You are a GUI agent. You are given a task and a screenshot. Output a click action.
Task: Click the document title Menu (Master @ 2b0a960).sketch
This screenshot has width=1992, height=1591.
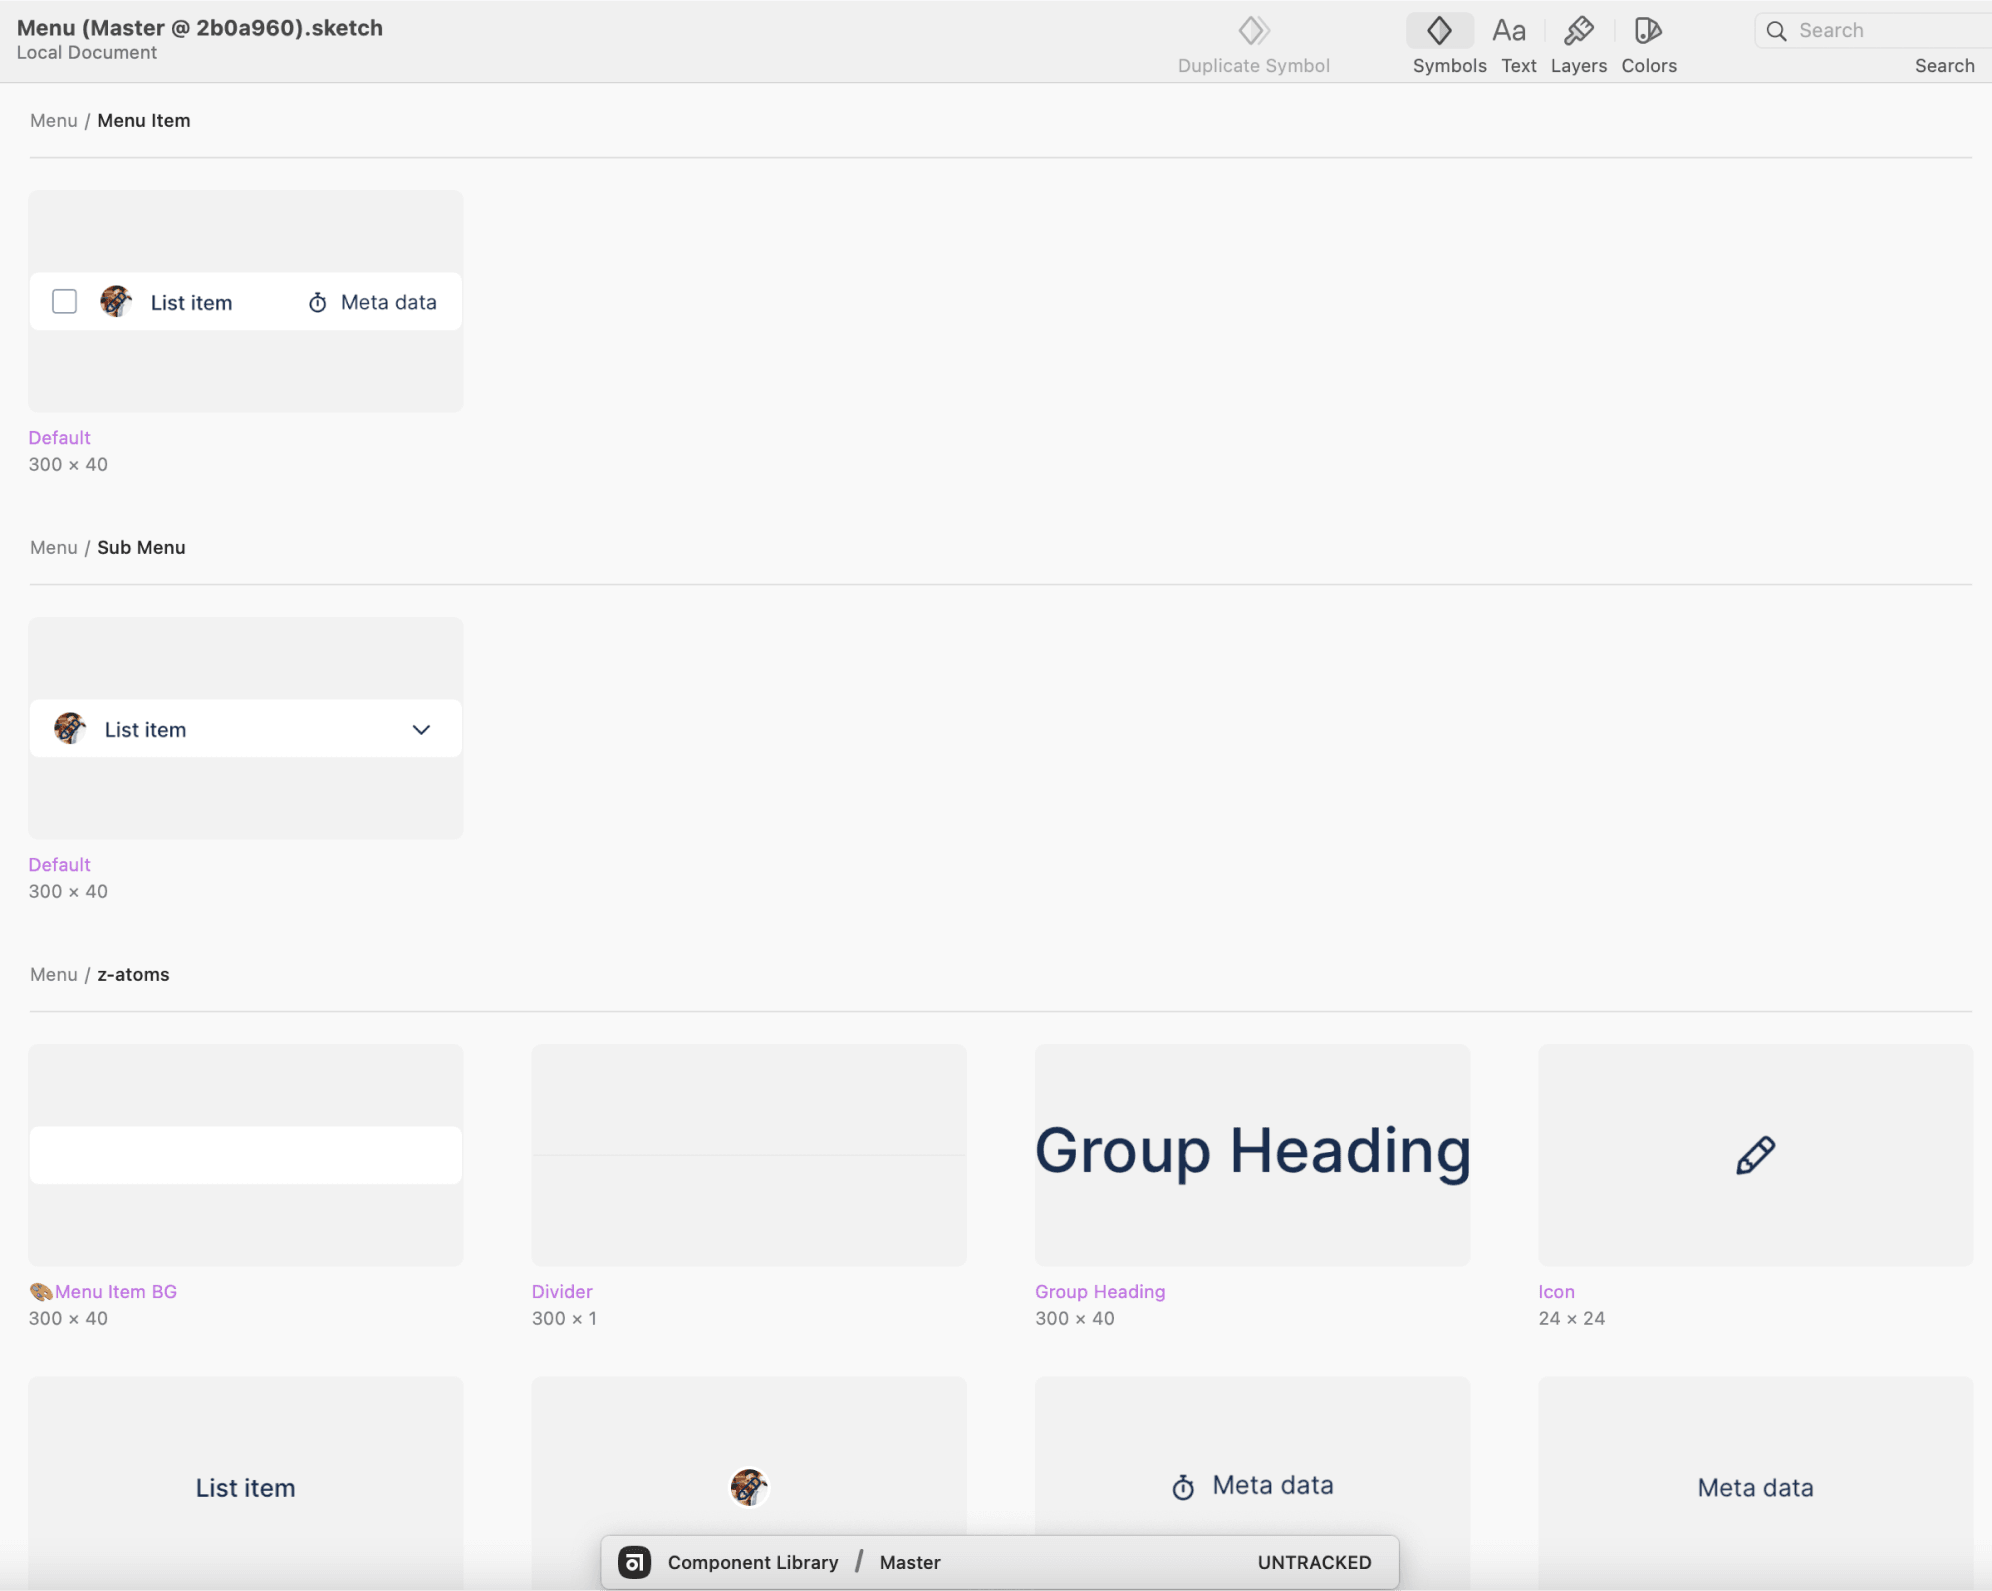tap(200, 28)
